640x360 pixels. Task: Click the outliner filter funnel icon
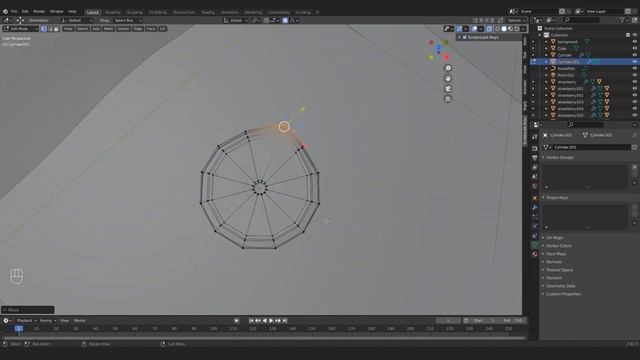(x=622, y=20)
